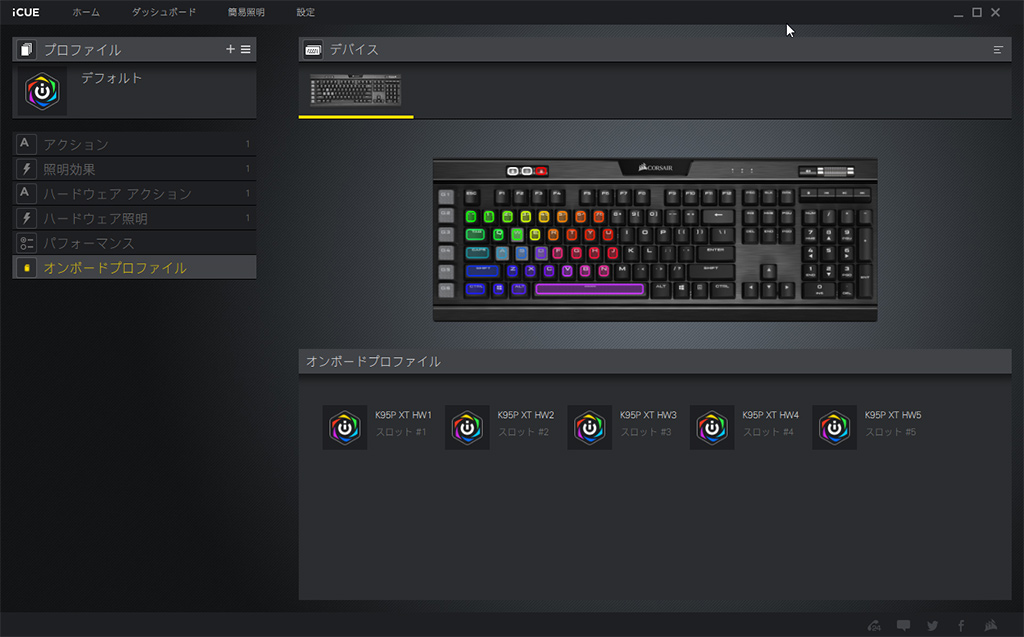Open the 簡易照明 menu
This screenshot has width=1024, height=637.
point(246,12)
